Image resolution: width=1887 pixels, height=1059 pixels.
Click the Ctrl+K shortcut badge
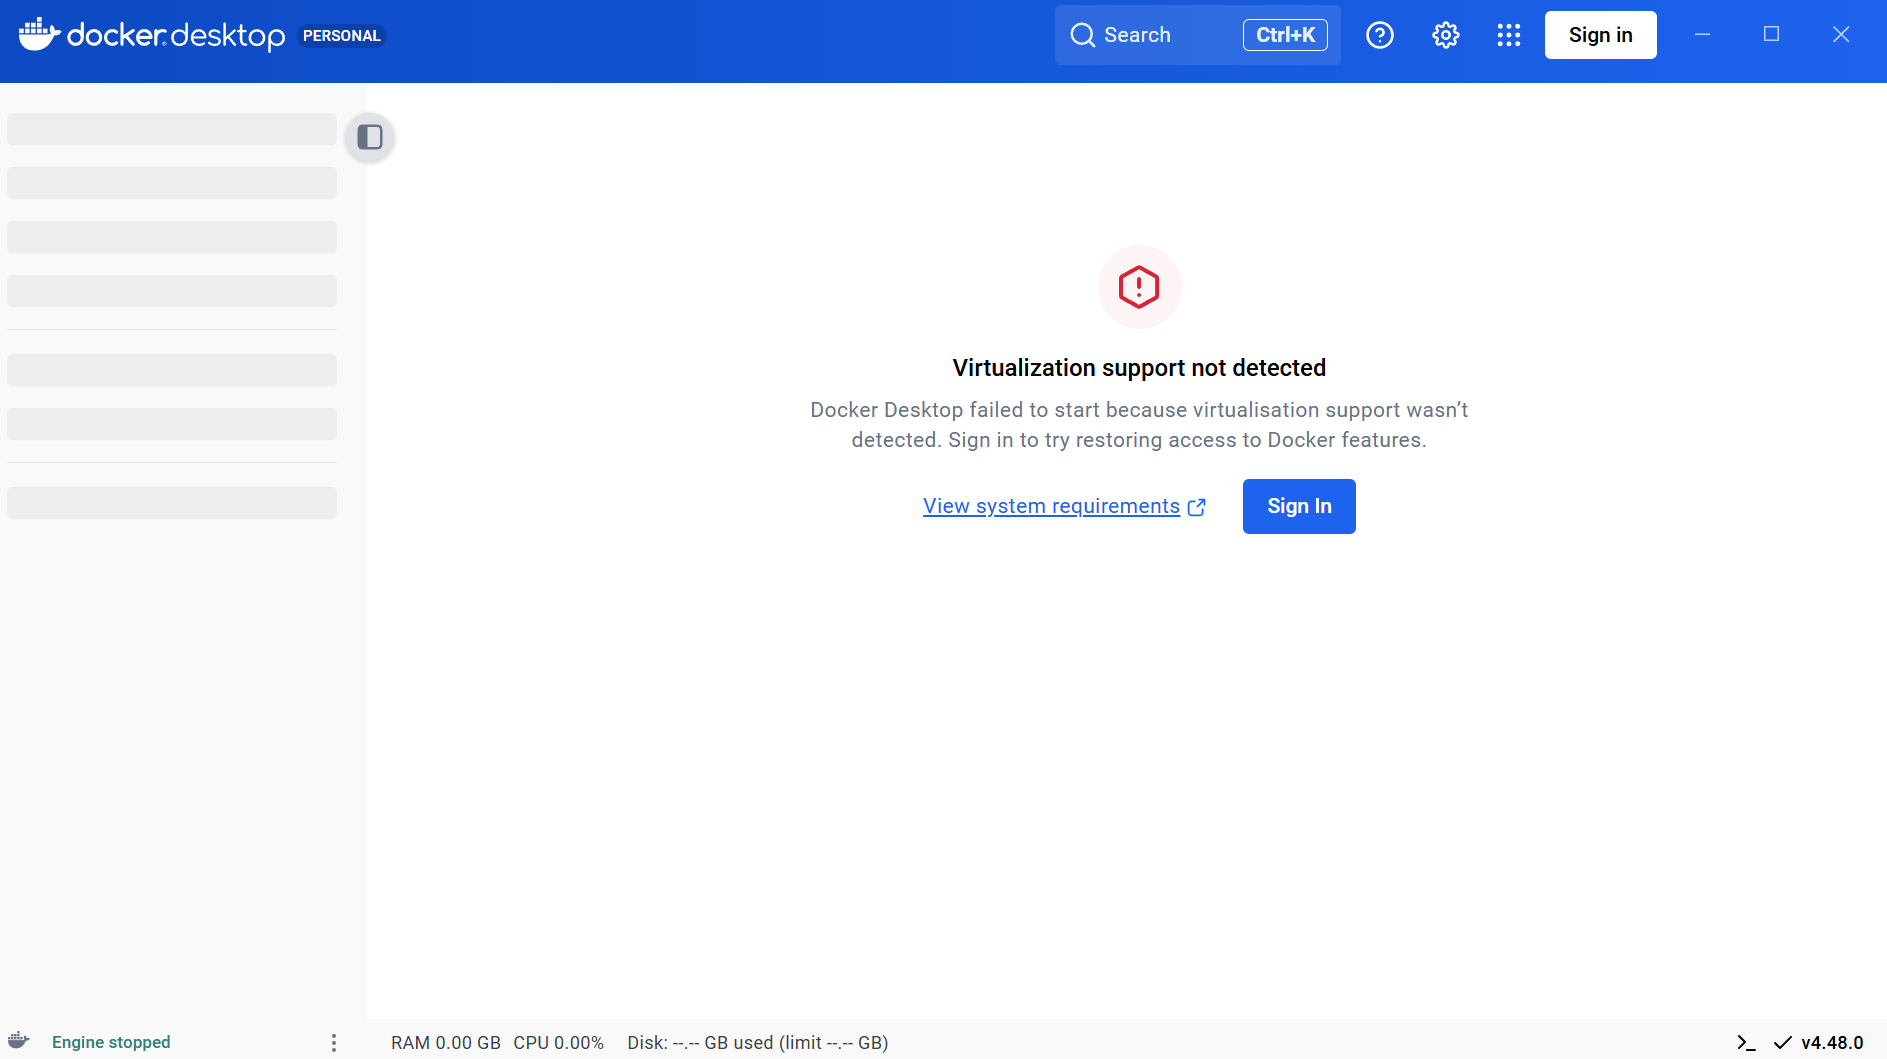point(1285,35)
